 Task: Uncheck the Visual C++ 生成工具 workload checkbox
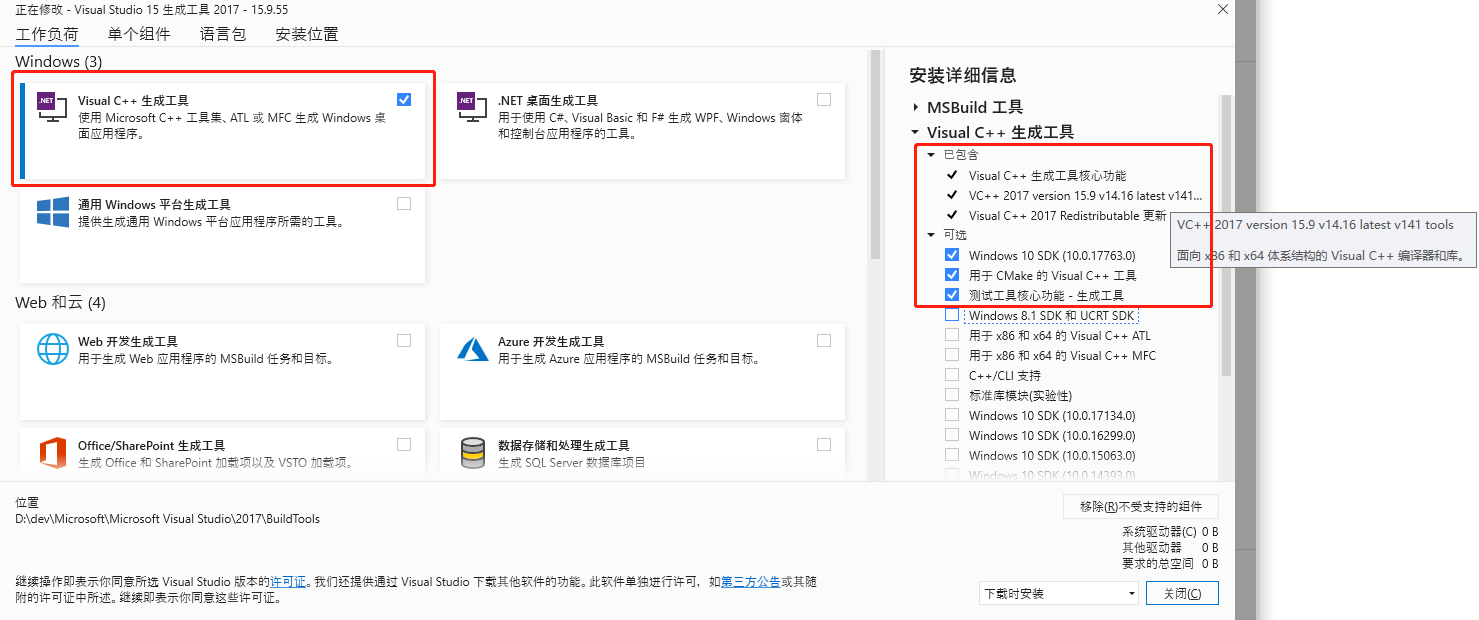click(403, 99)
